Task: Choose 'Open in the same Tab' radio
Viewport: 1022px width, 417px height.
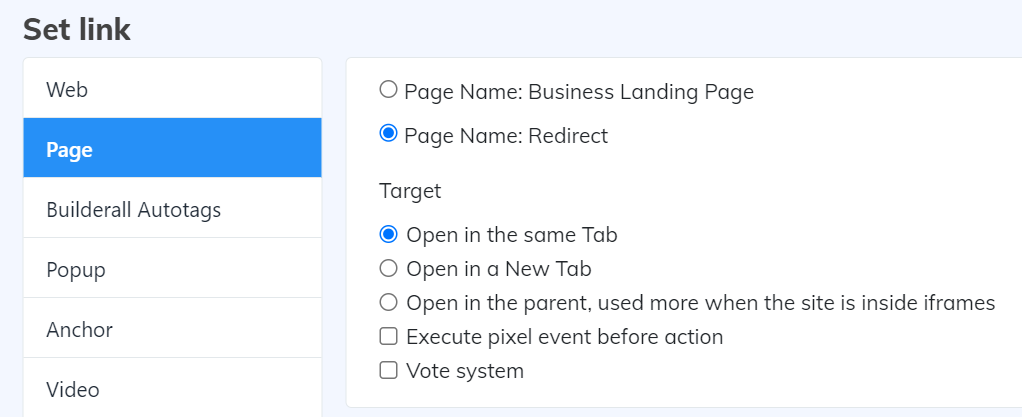Action: [x=389, y=234]
